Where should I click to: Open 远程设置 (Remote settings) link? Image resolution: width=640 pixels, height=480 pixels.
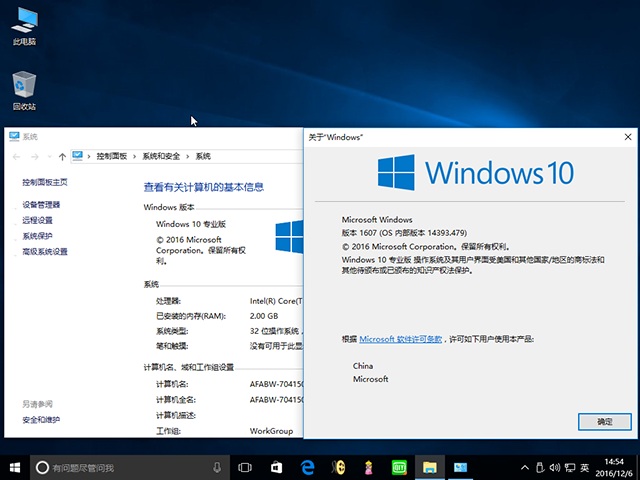pos(37,220)
